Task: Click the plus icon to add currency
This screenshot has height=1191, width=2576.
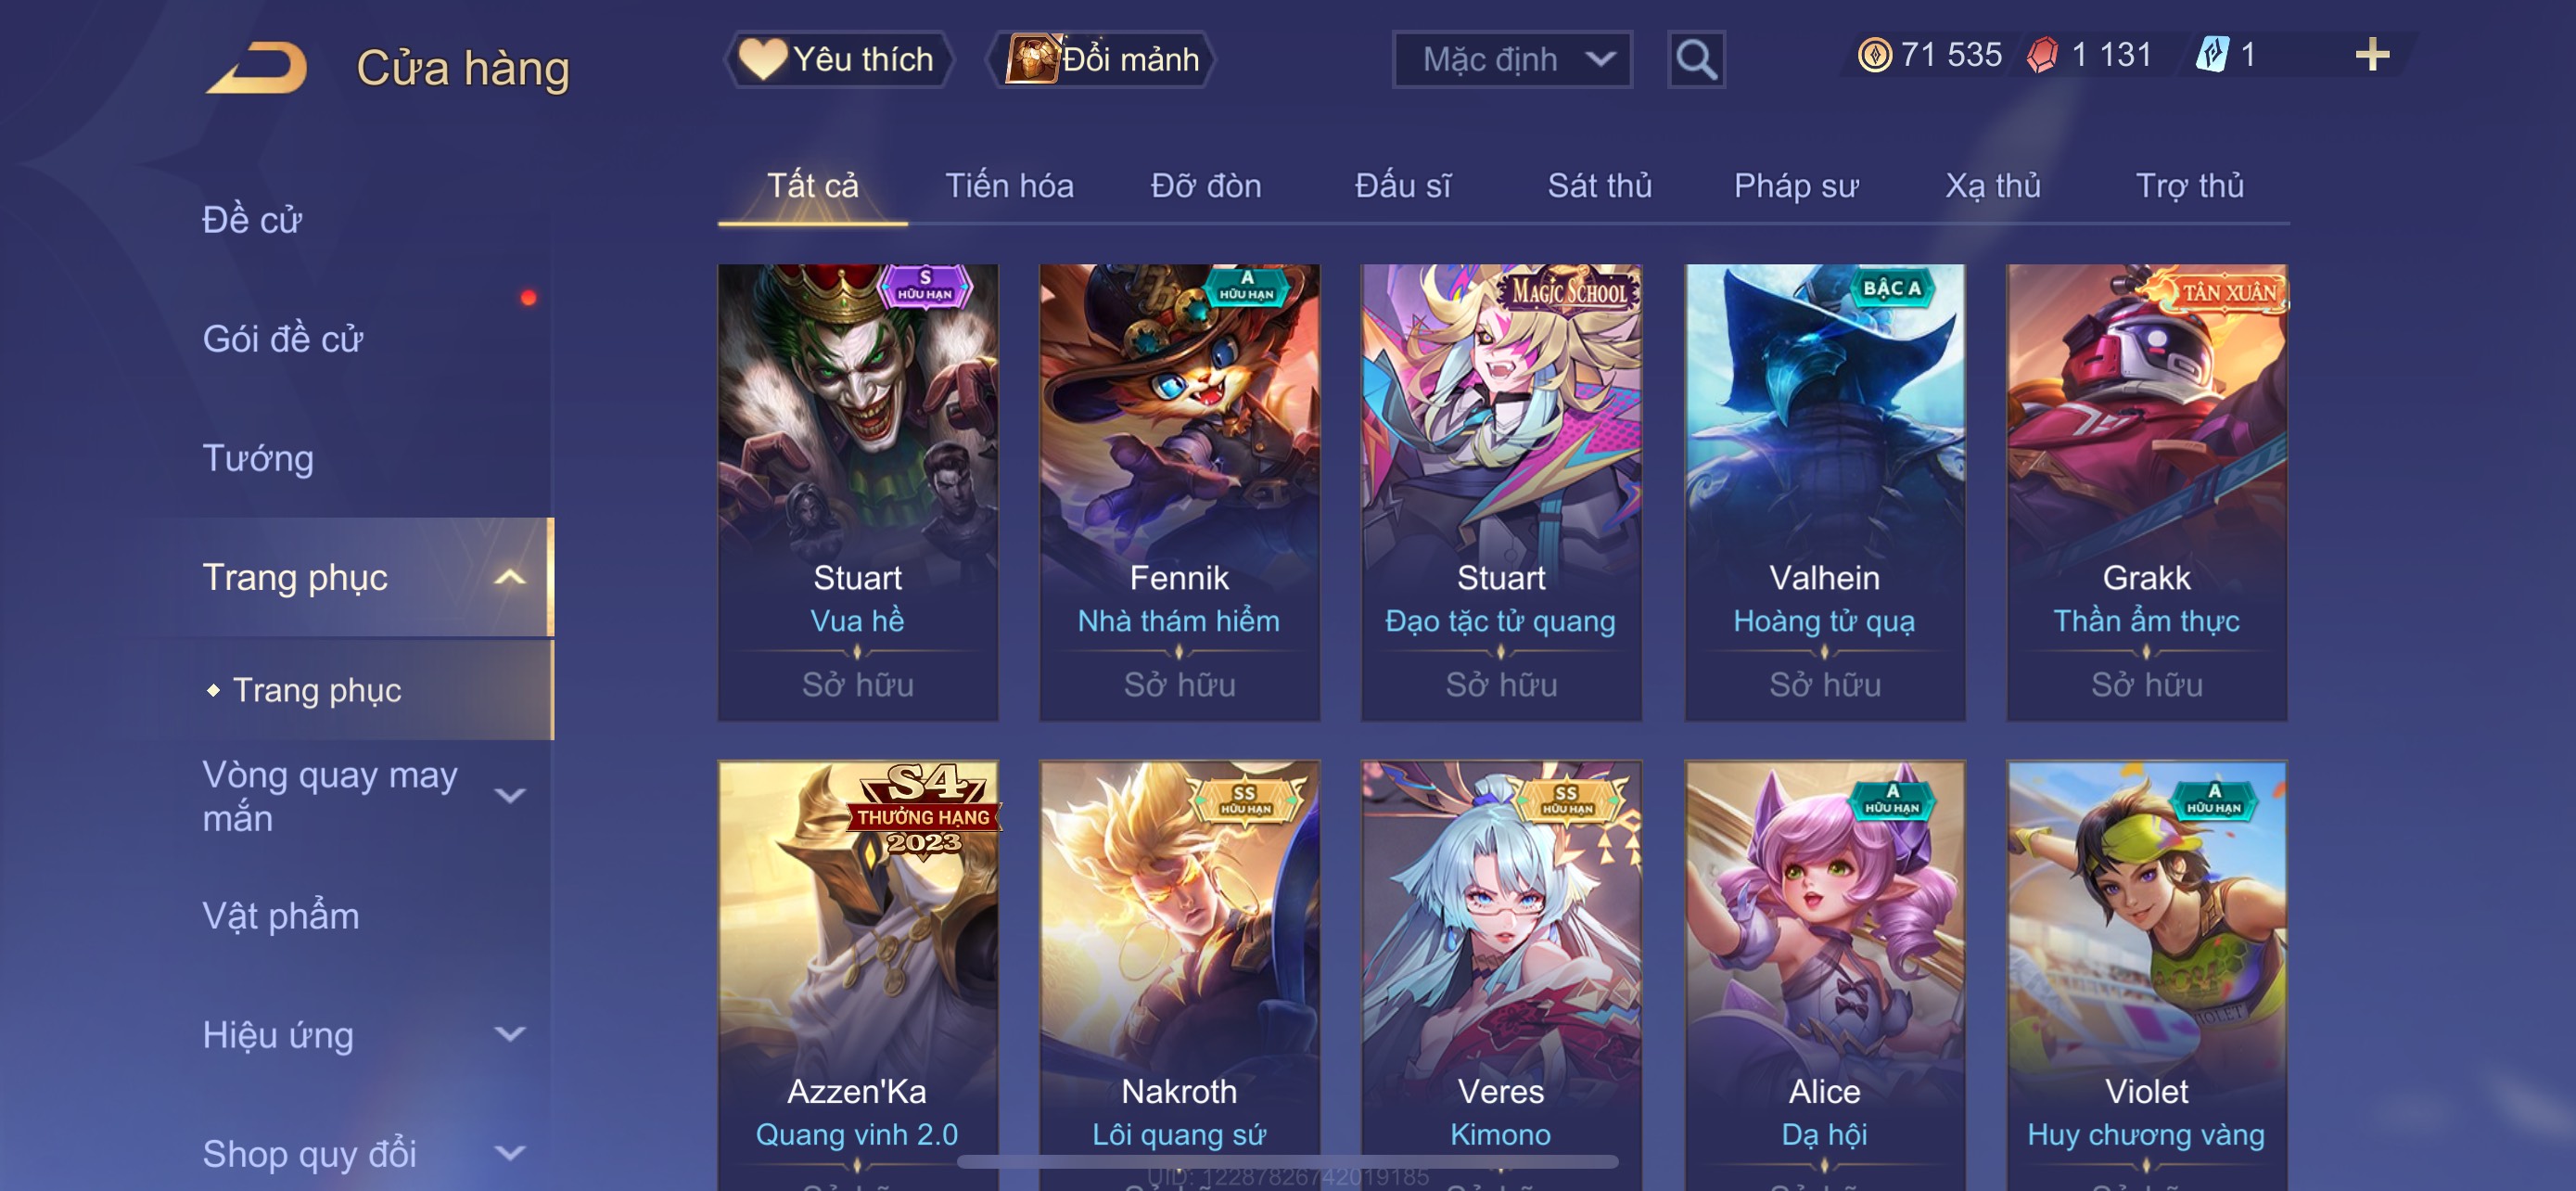Action: tap(2371, 55)
